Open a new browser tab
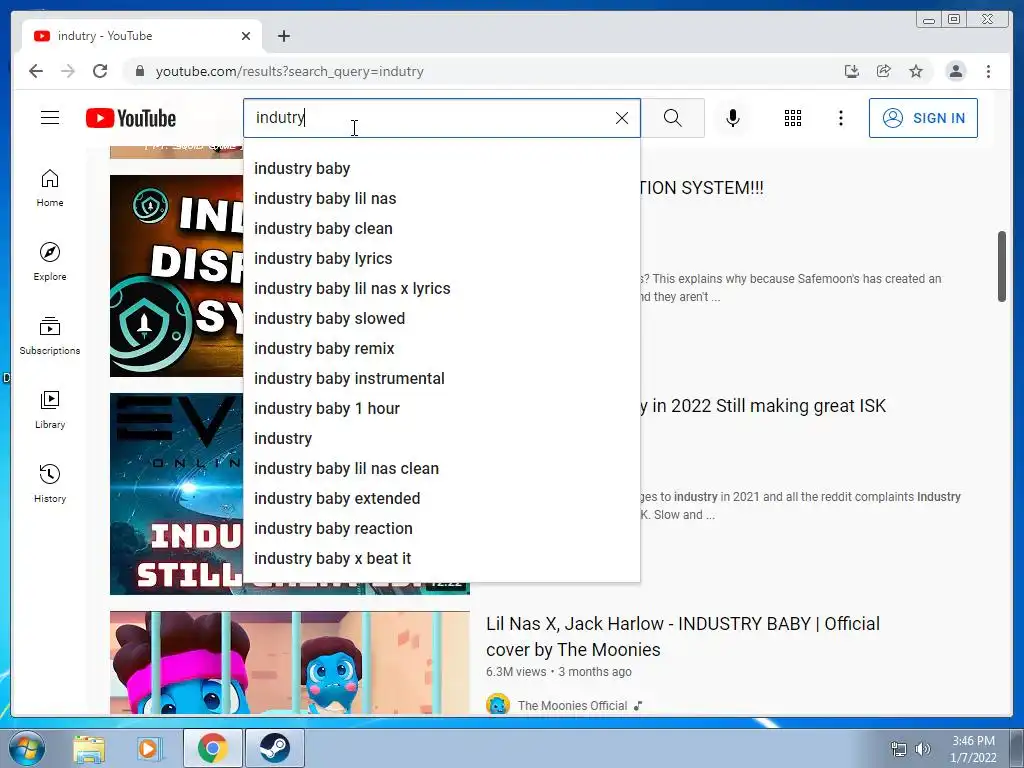Viewport: 1024px width, 768px height. (283, 36)
